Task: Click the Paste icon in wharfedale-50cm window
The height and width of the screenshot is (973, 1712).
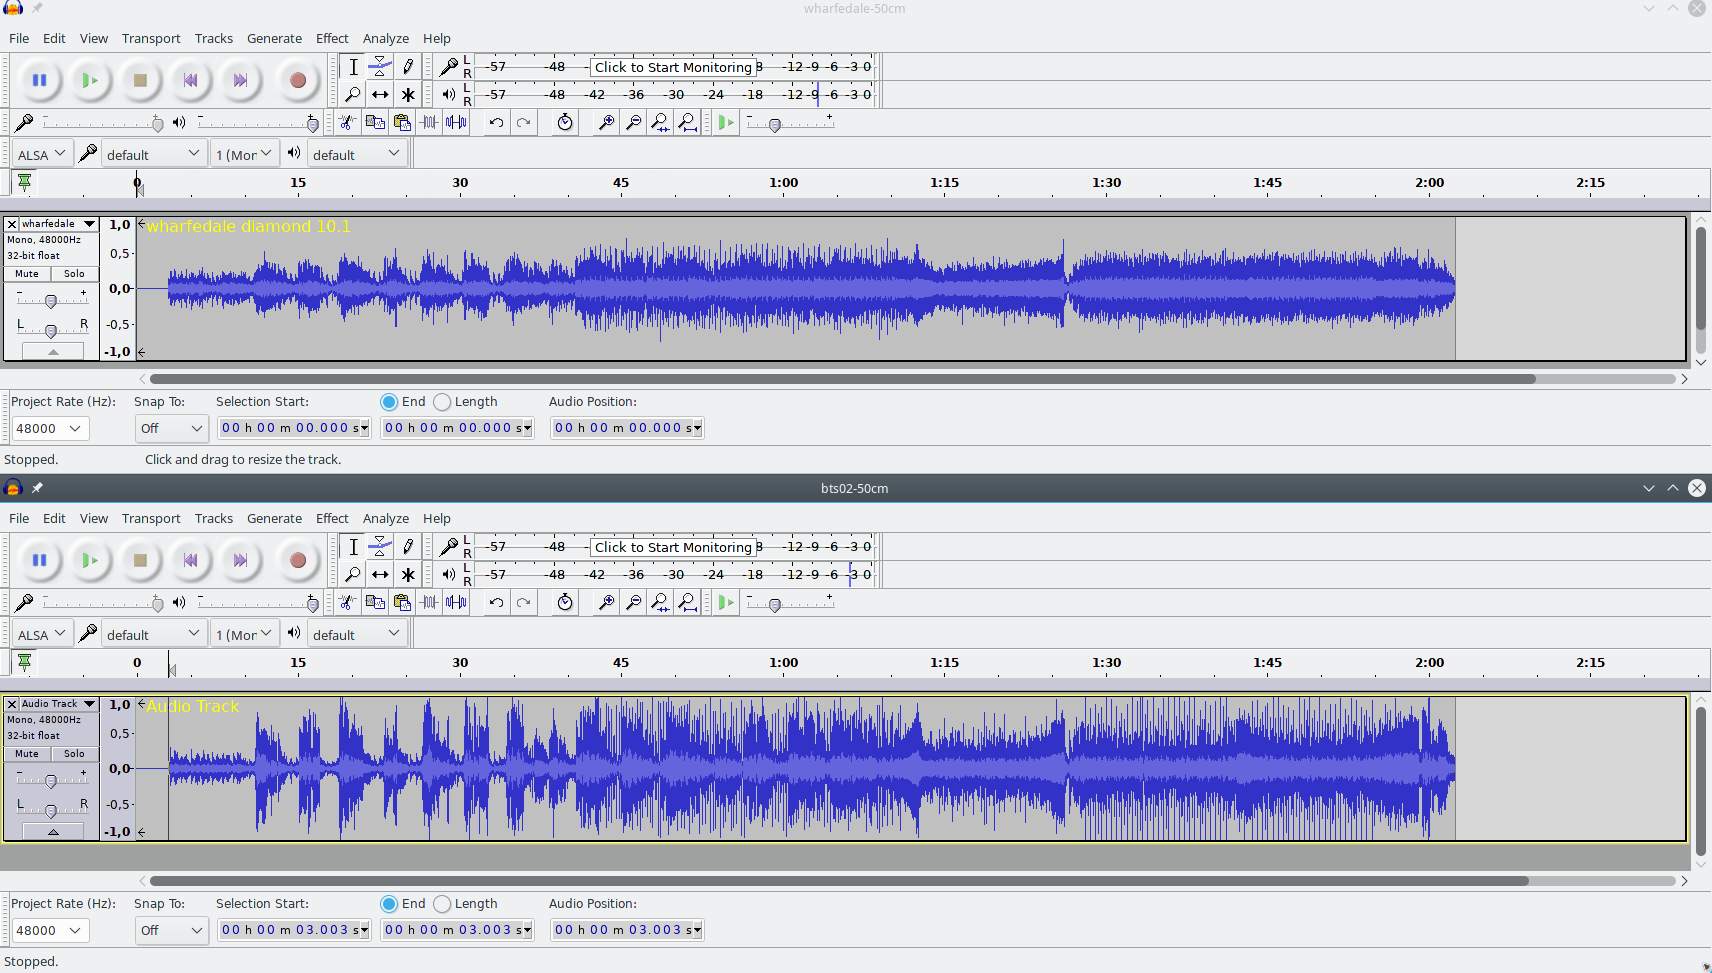Action: click(402, 122)
